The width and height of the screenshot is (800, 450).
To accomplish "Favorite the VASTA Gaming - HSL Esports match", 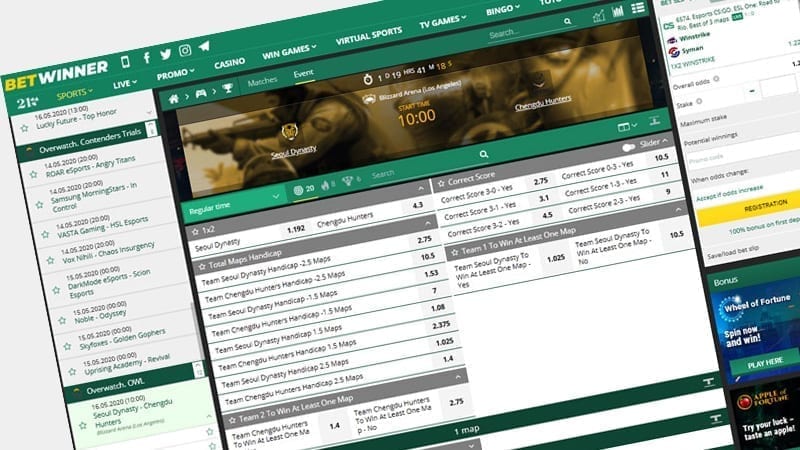I will pyautogui.click(x=45, y=234).
